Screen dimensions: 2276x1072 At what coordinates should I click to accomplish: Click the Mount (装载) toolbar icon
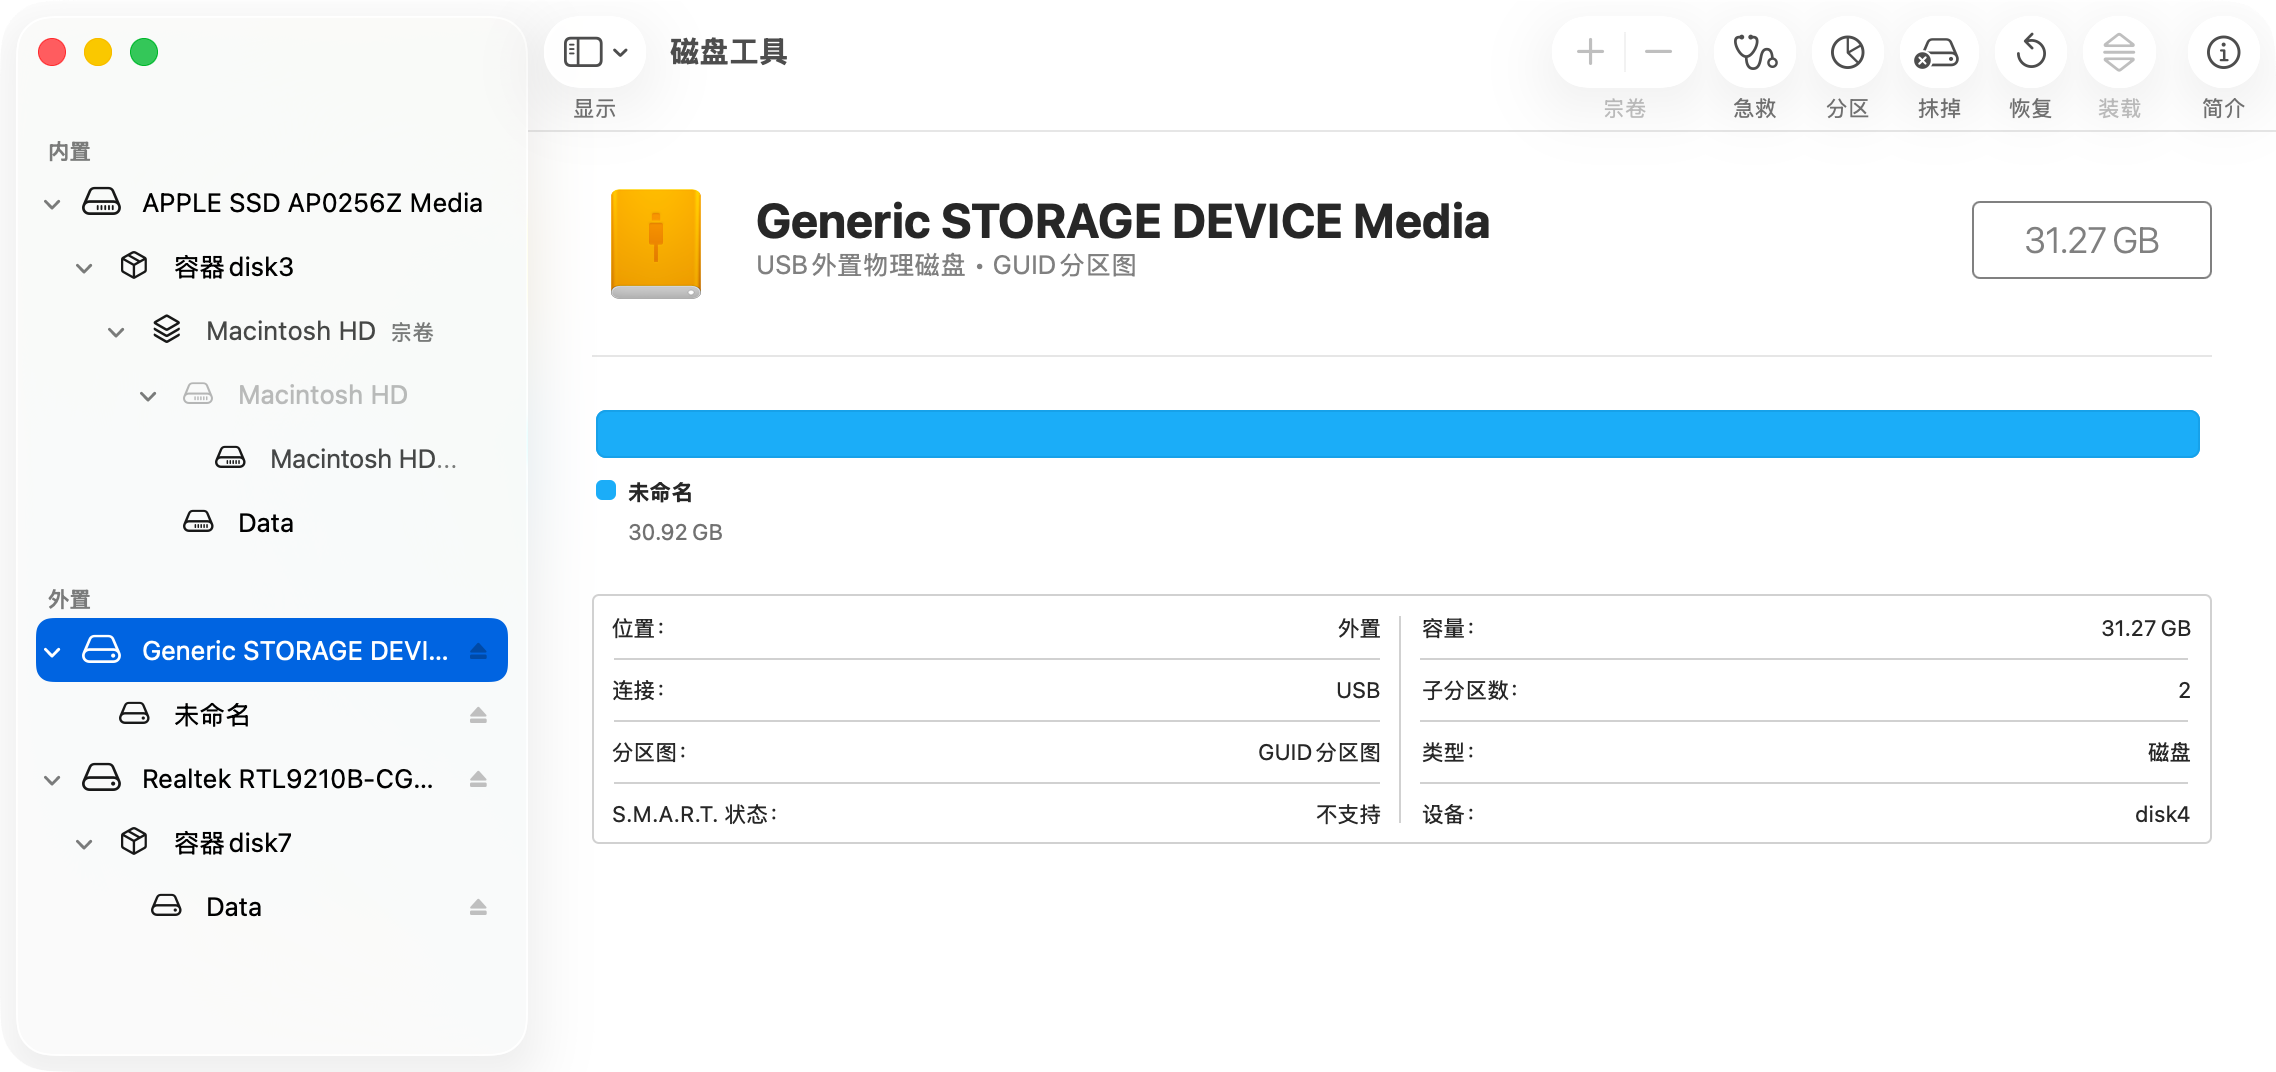(x=2119, y=53)
